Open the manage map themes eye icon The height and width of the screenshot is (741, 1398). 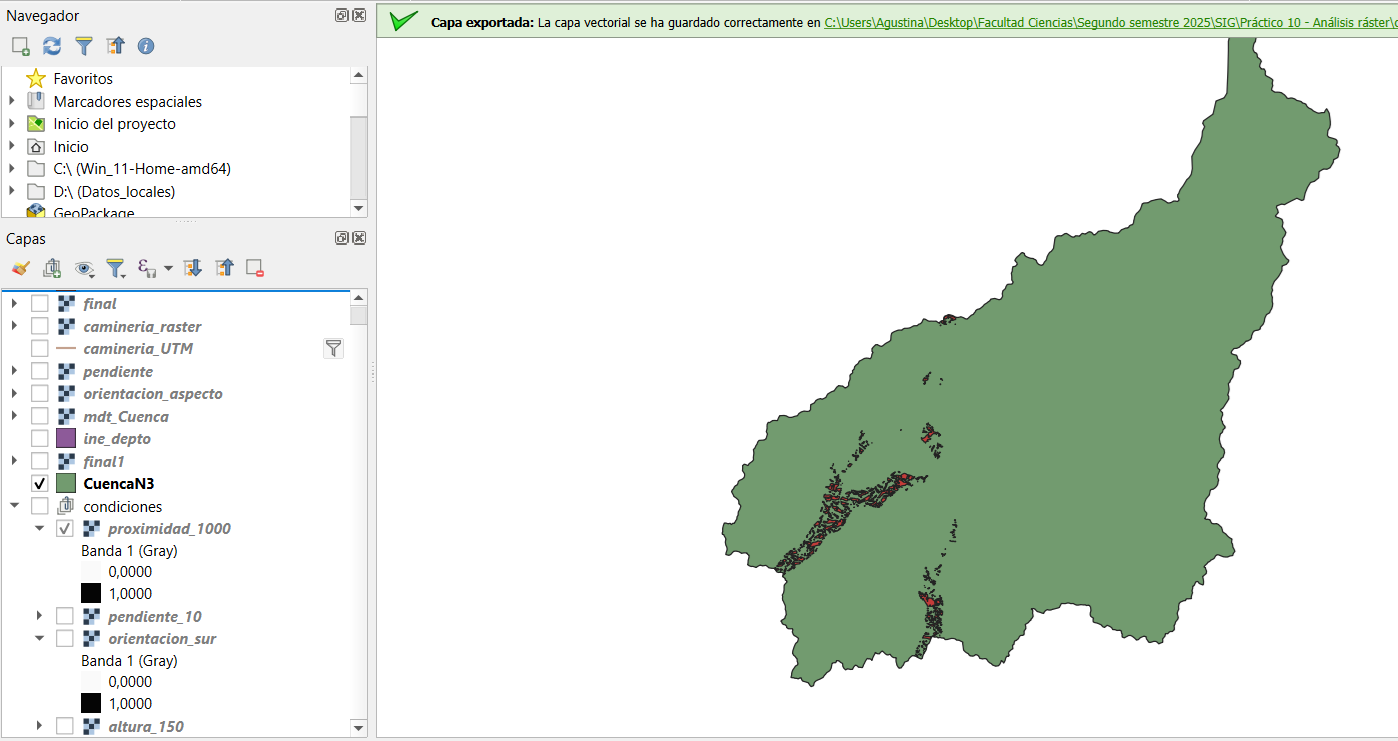84,268
